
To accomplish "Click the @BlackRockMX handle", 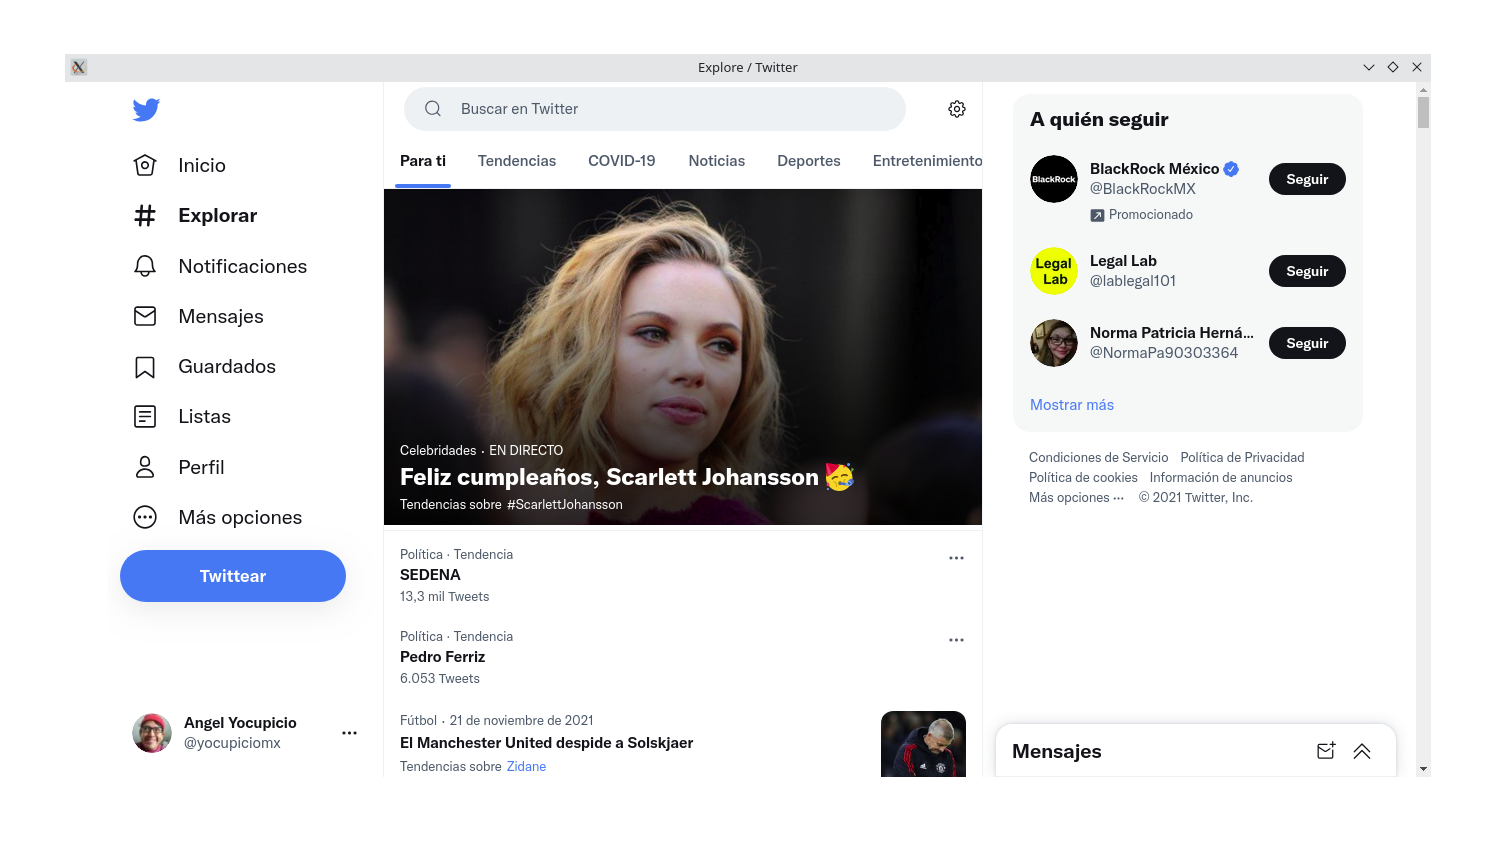I will coord(1142,189).
